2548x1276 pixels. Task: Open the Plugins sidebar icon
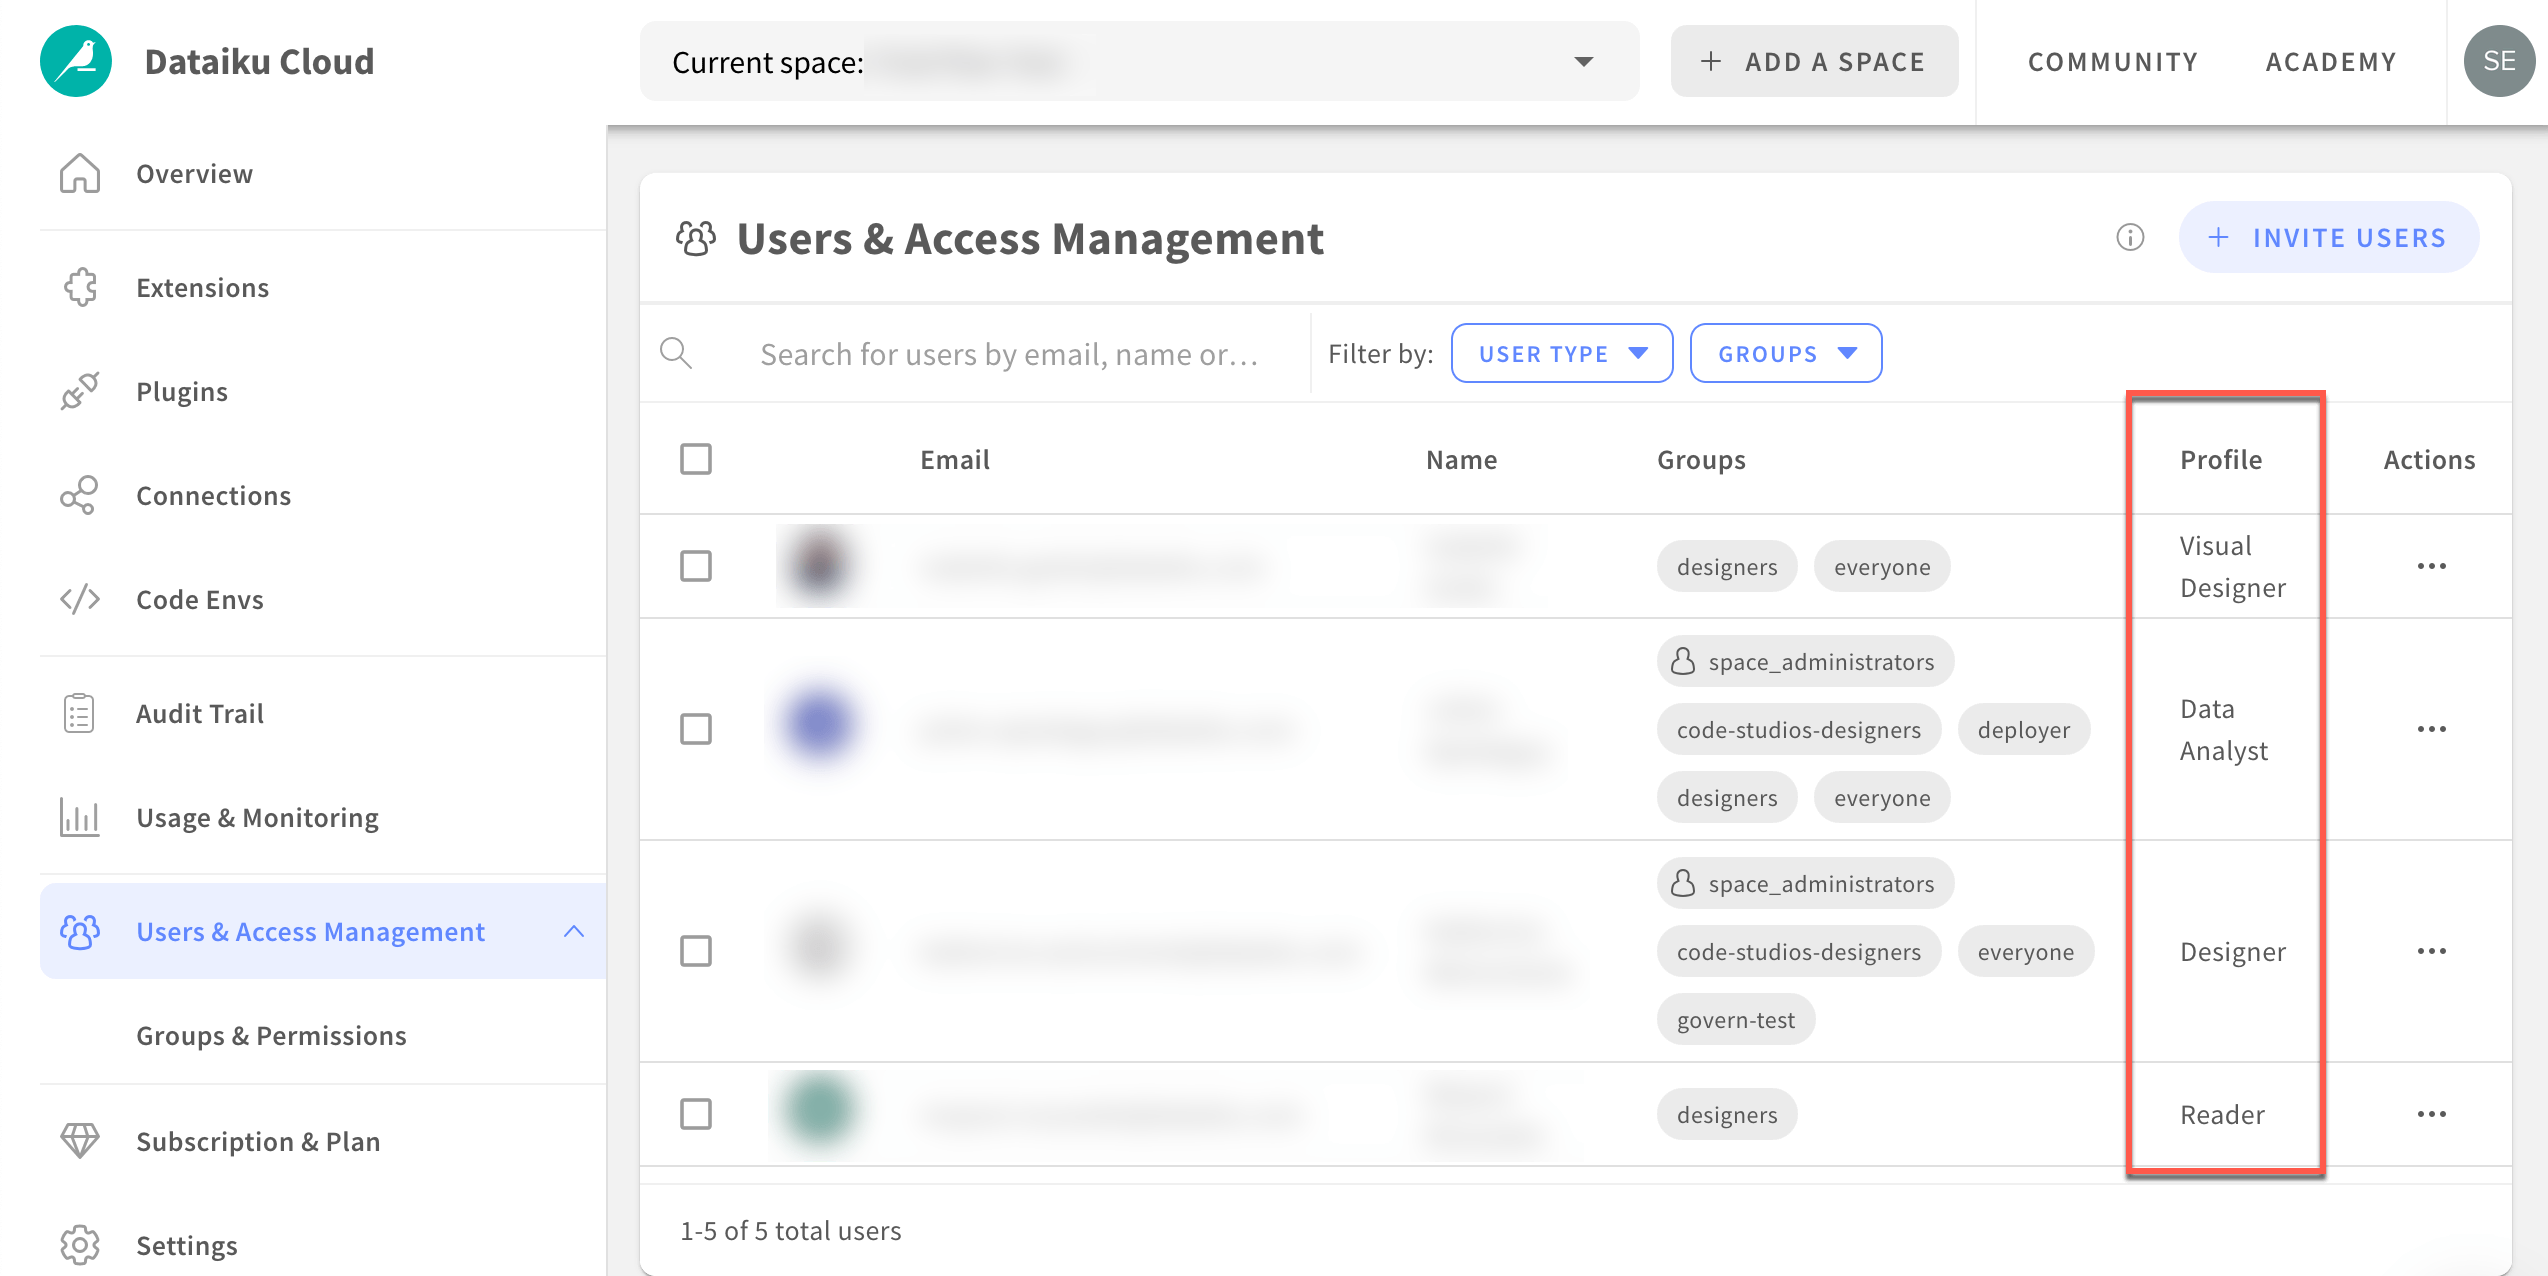(80, 391)
